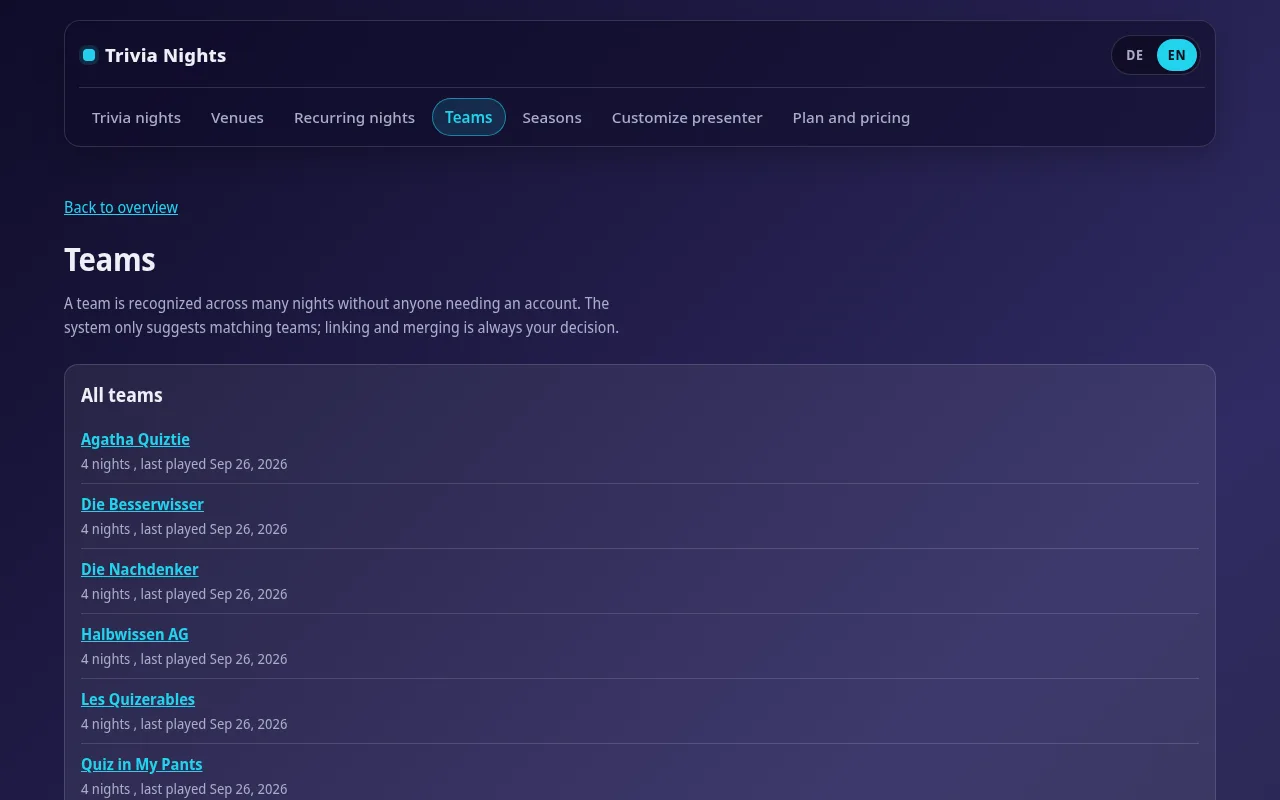
Task: View Plan and pricing
Action: pos(851,117)
